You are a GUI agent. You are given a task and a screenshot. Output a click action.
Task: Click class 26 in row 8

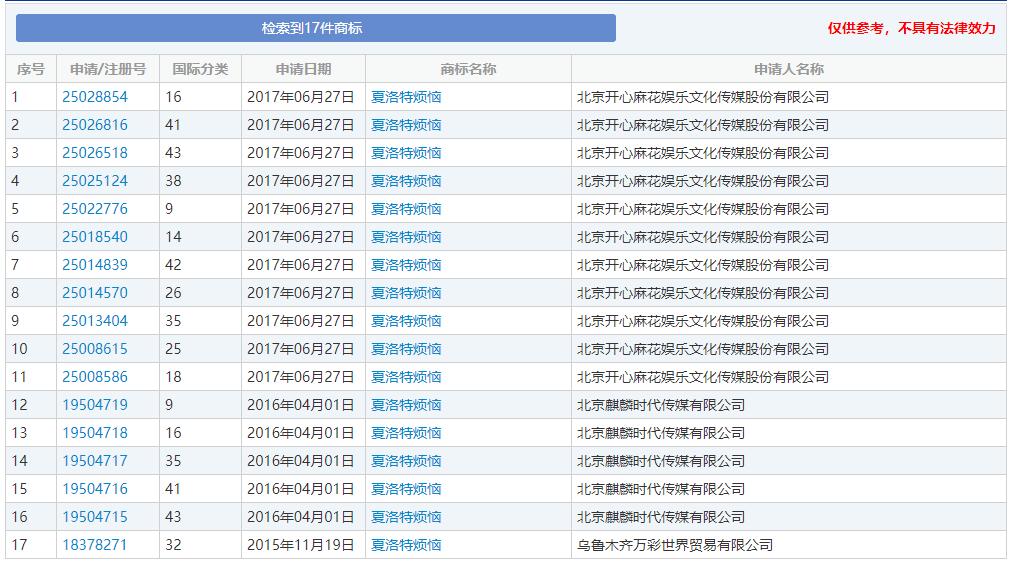173,293
